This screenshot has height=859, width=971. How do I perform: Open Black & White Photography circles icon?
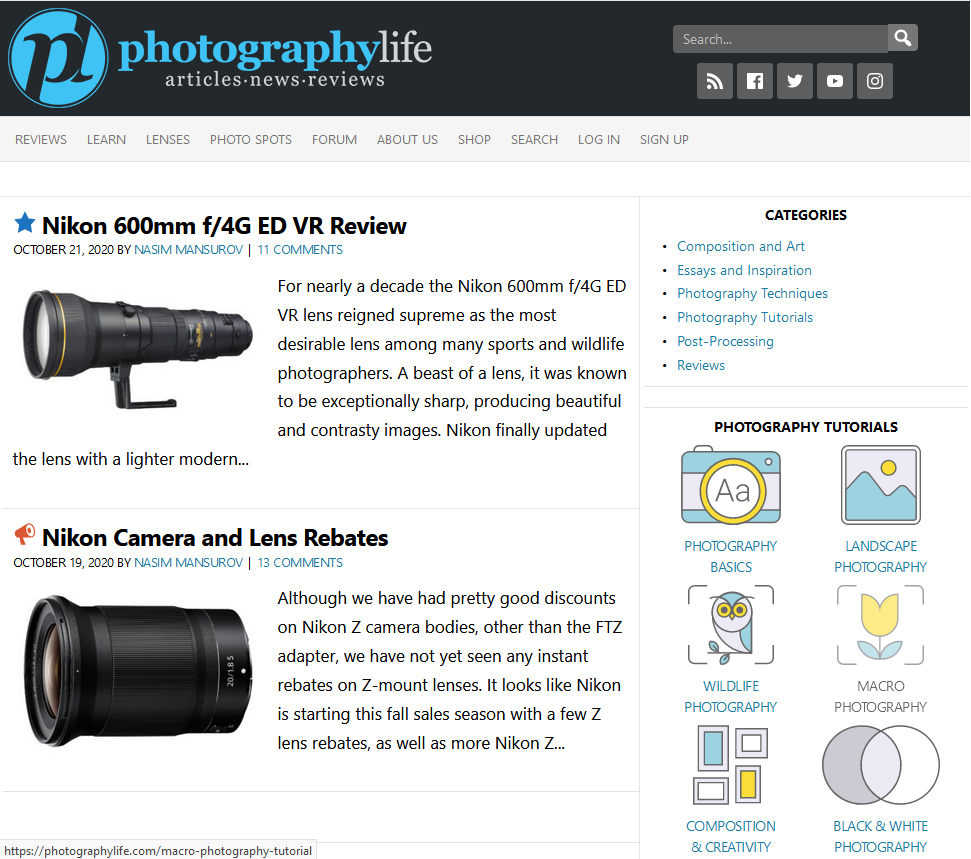(x=880, y=765)
